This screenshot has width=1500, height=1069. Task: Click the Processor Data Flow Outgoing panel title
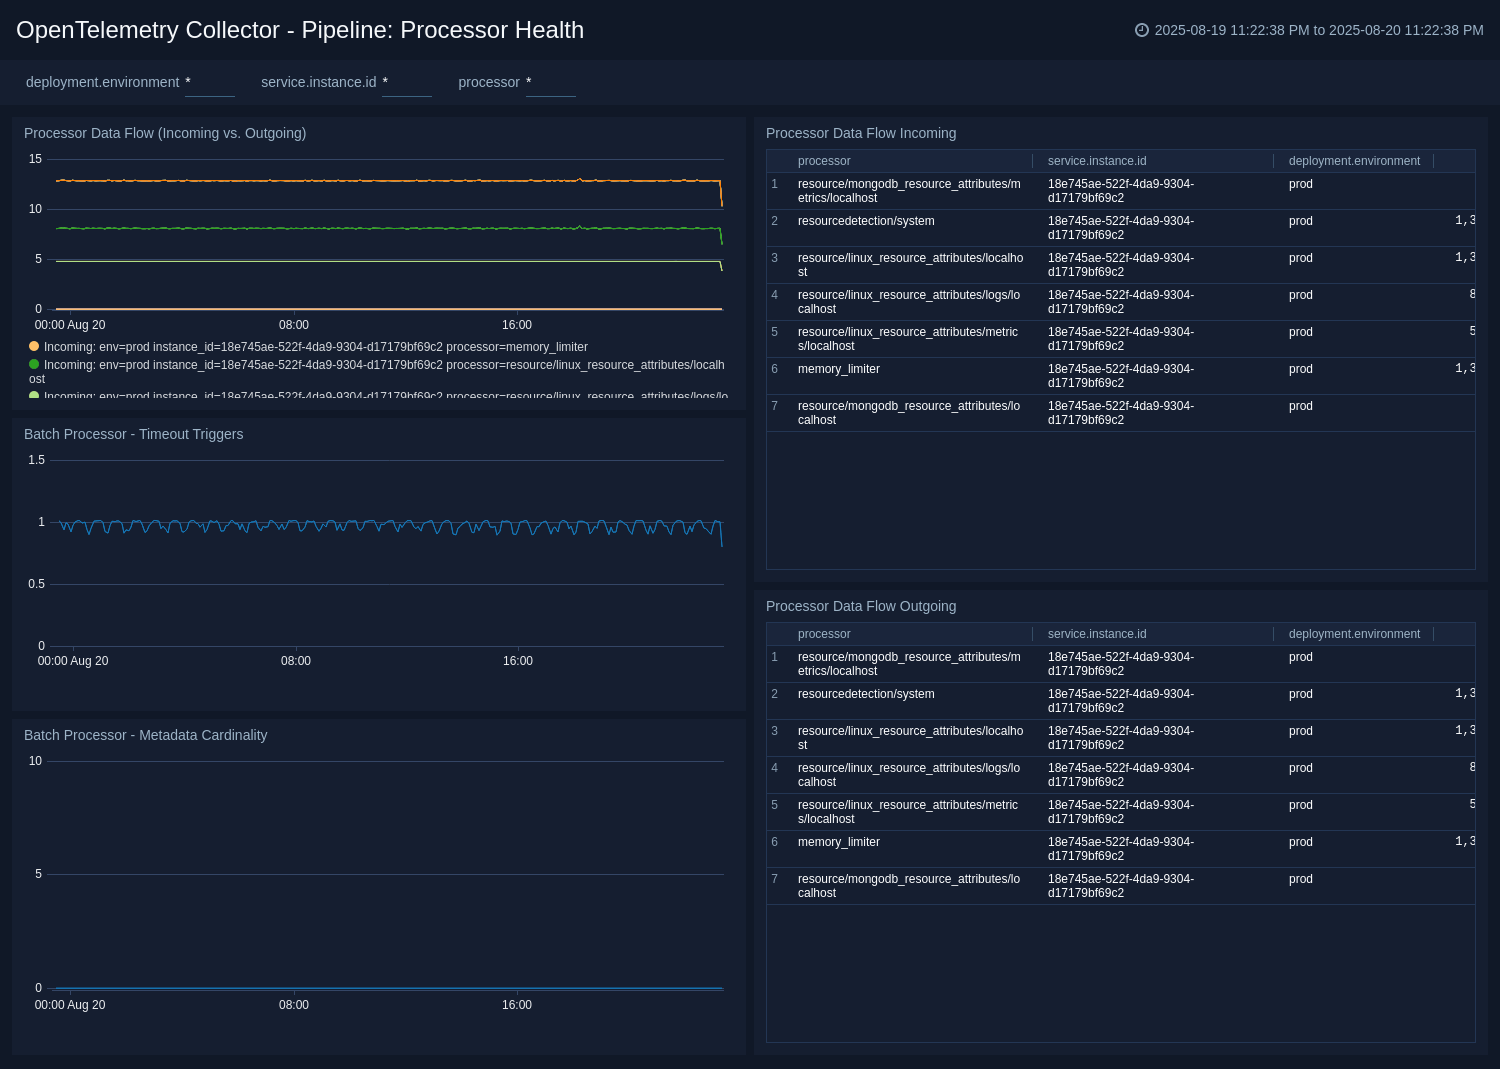(x=861, y=606)
